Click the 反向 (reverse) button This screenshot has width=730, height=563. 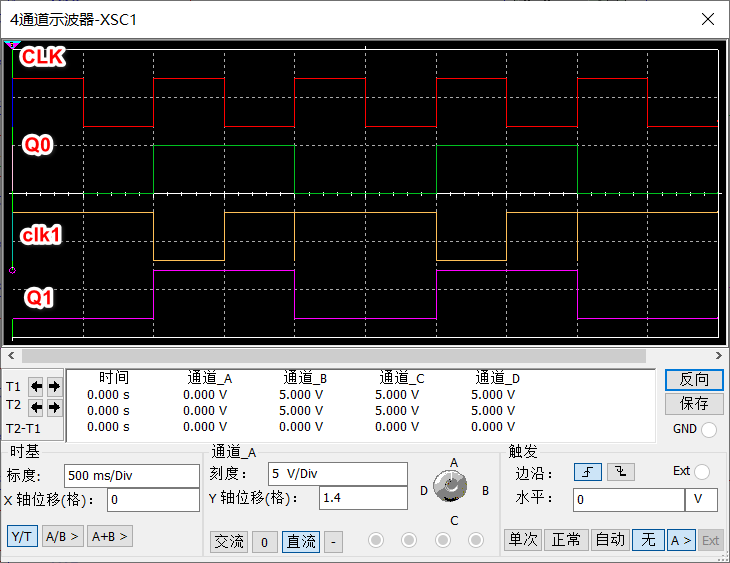click(x=694, y=380)
